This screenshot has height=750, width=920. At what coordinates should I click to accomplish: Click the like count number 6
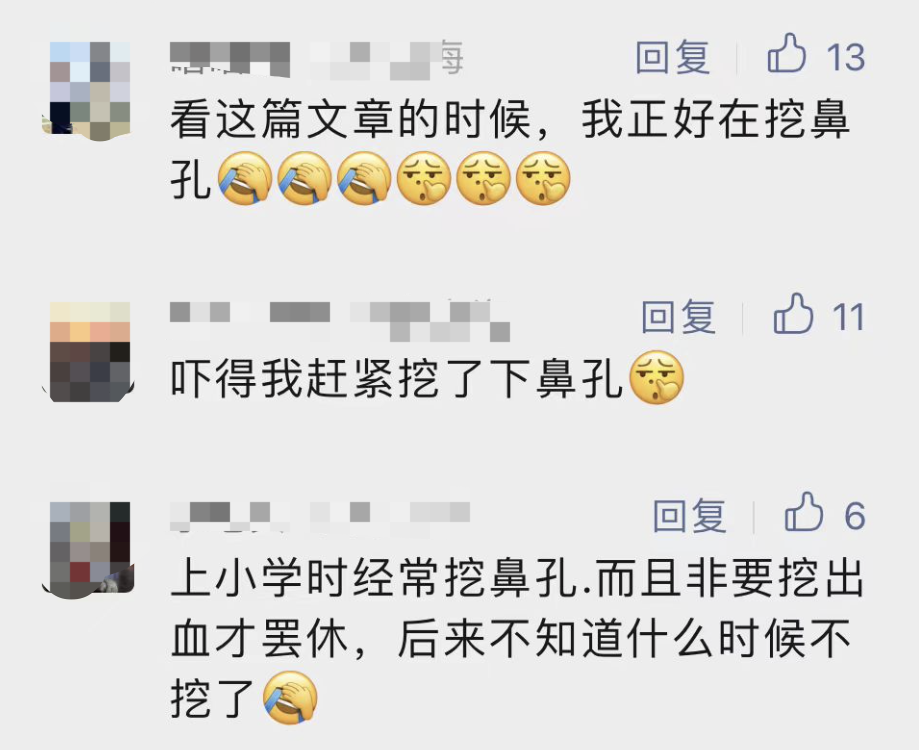(855, 516)
